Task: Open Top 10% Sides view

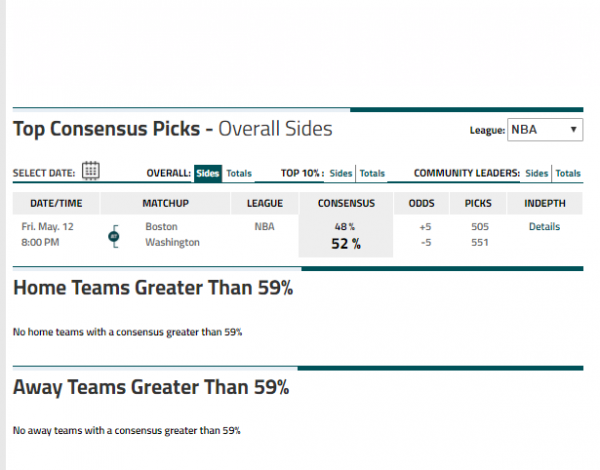Action: point(341,173)
